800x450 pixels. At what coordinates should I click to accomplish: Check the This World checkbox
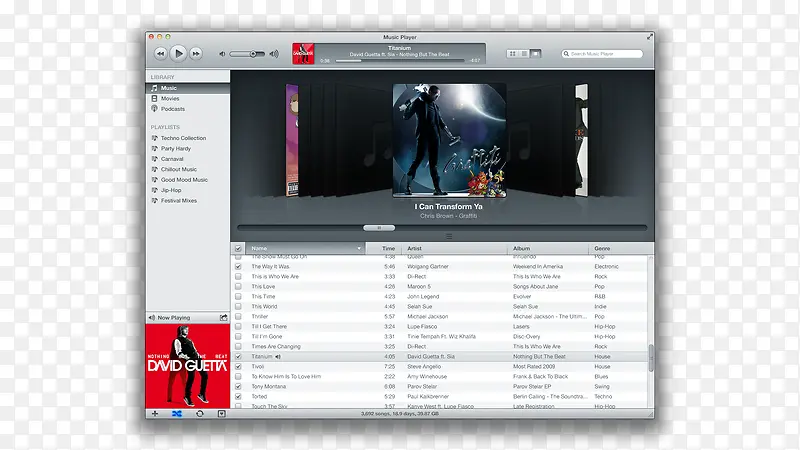click(x=238, y=307)
